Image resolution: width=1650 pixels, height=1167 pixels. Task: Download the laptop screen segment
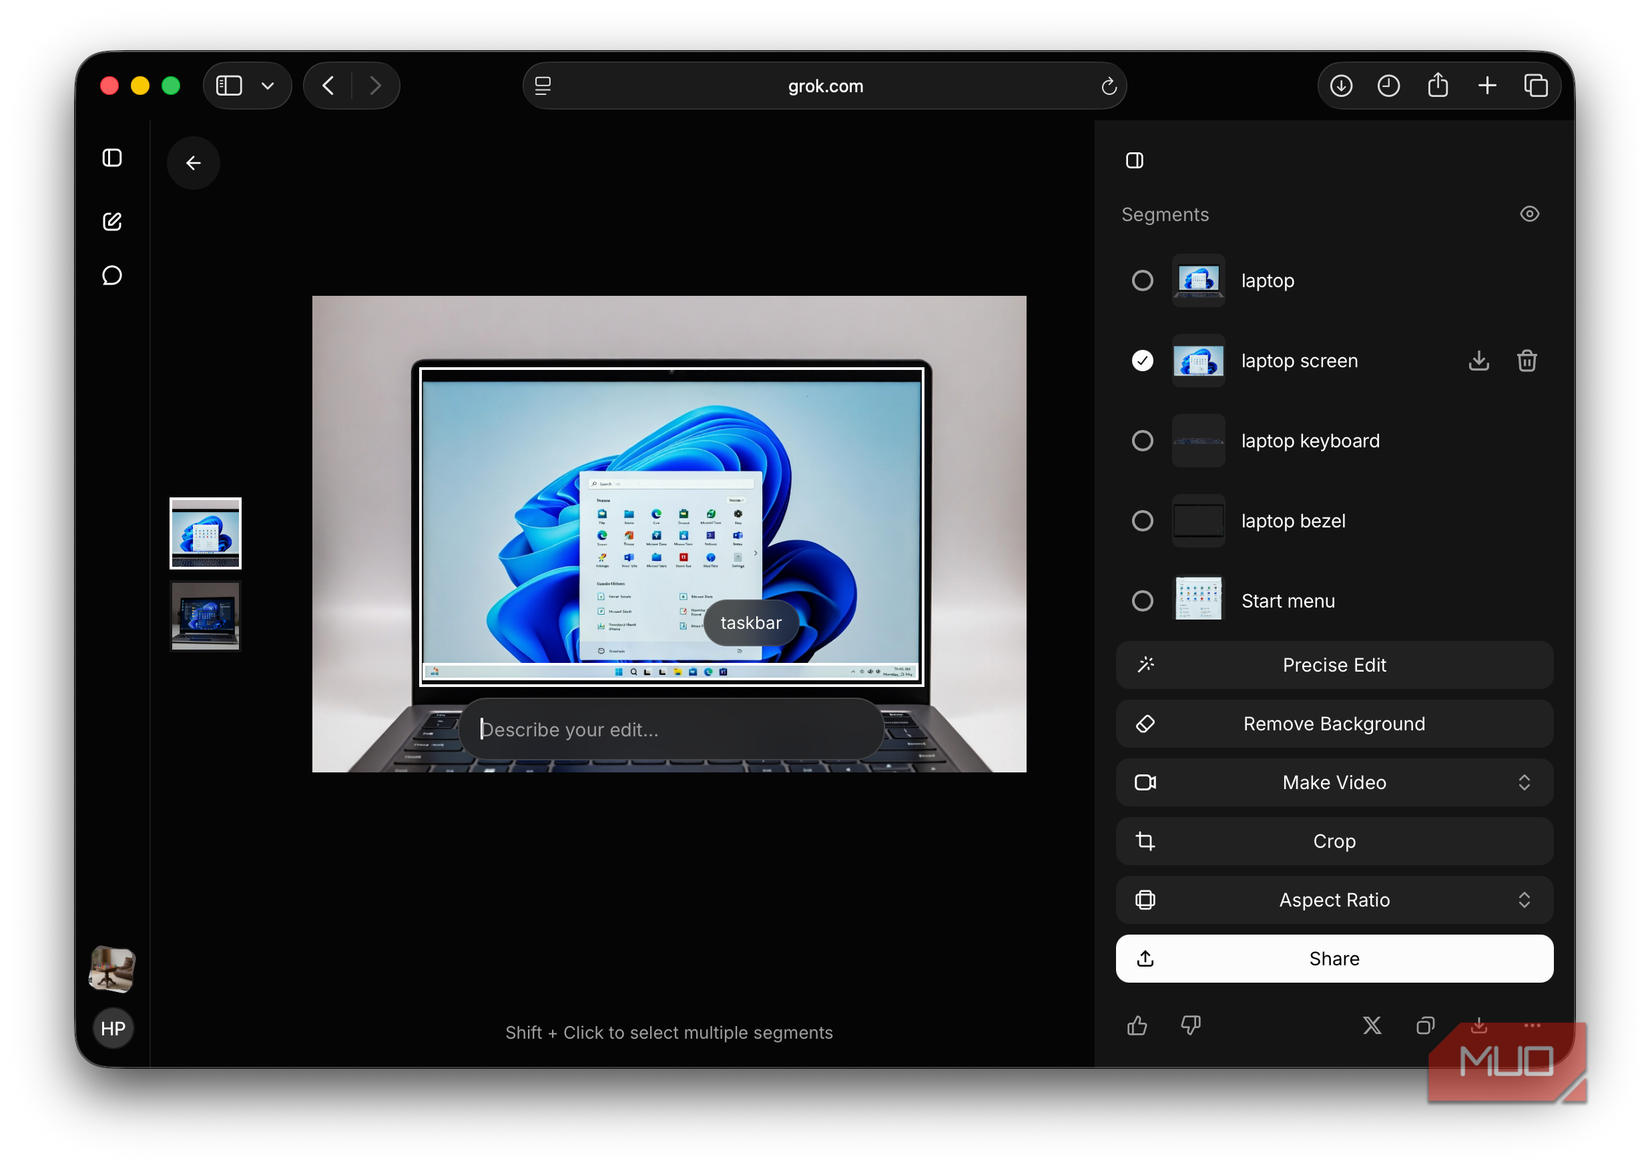pos(1478,361)
